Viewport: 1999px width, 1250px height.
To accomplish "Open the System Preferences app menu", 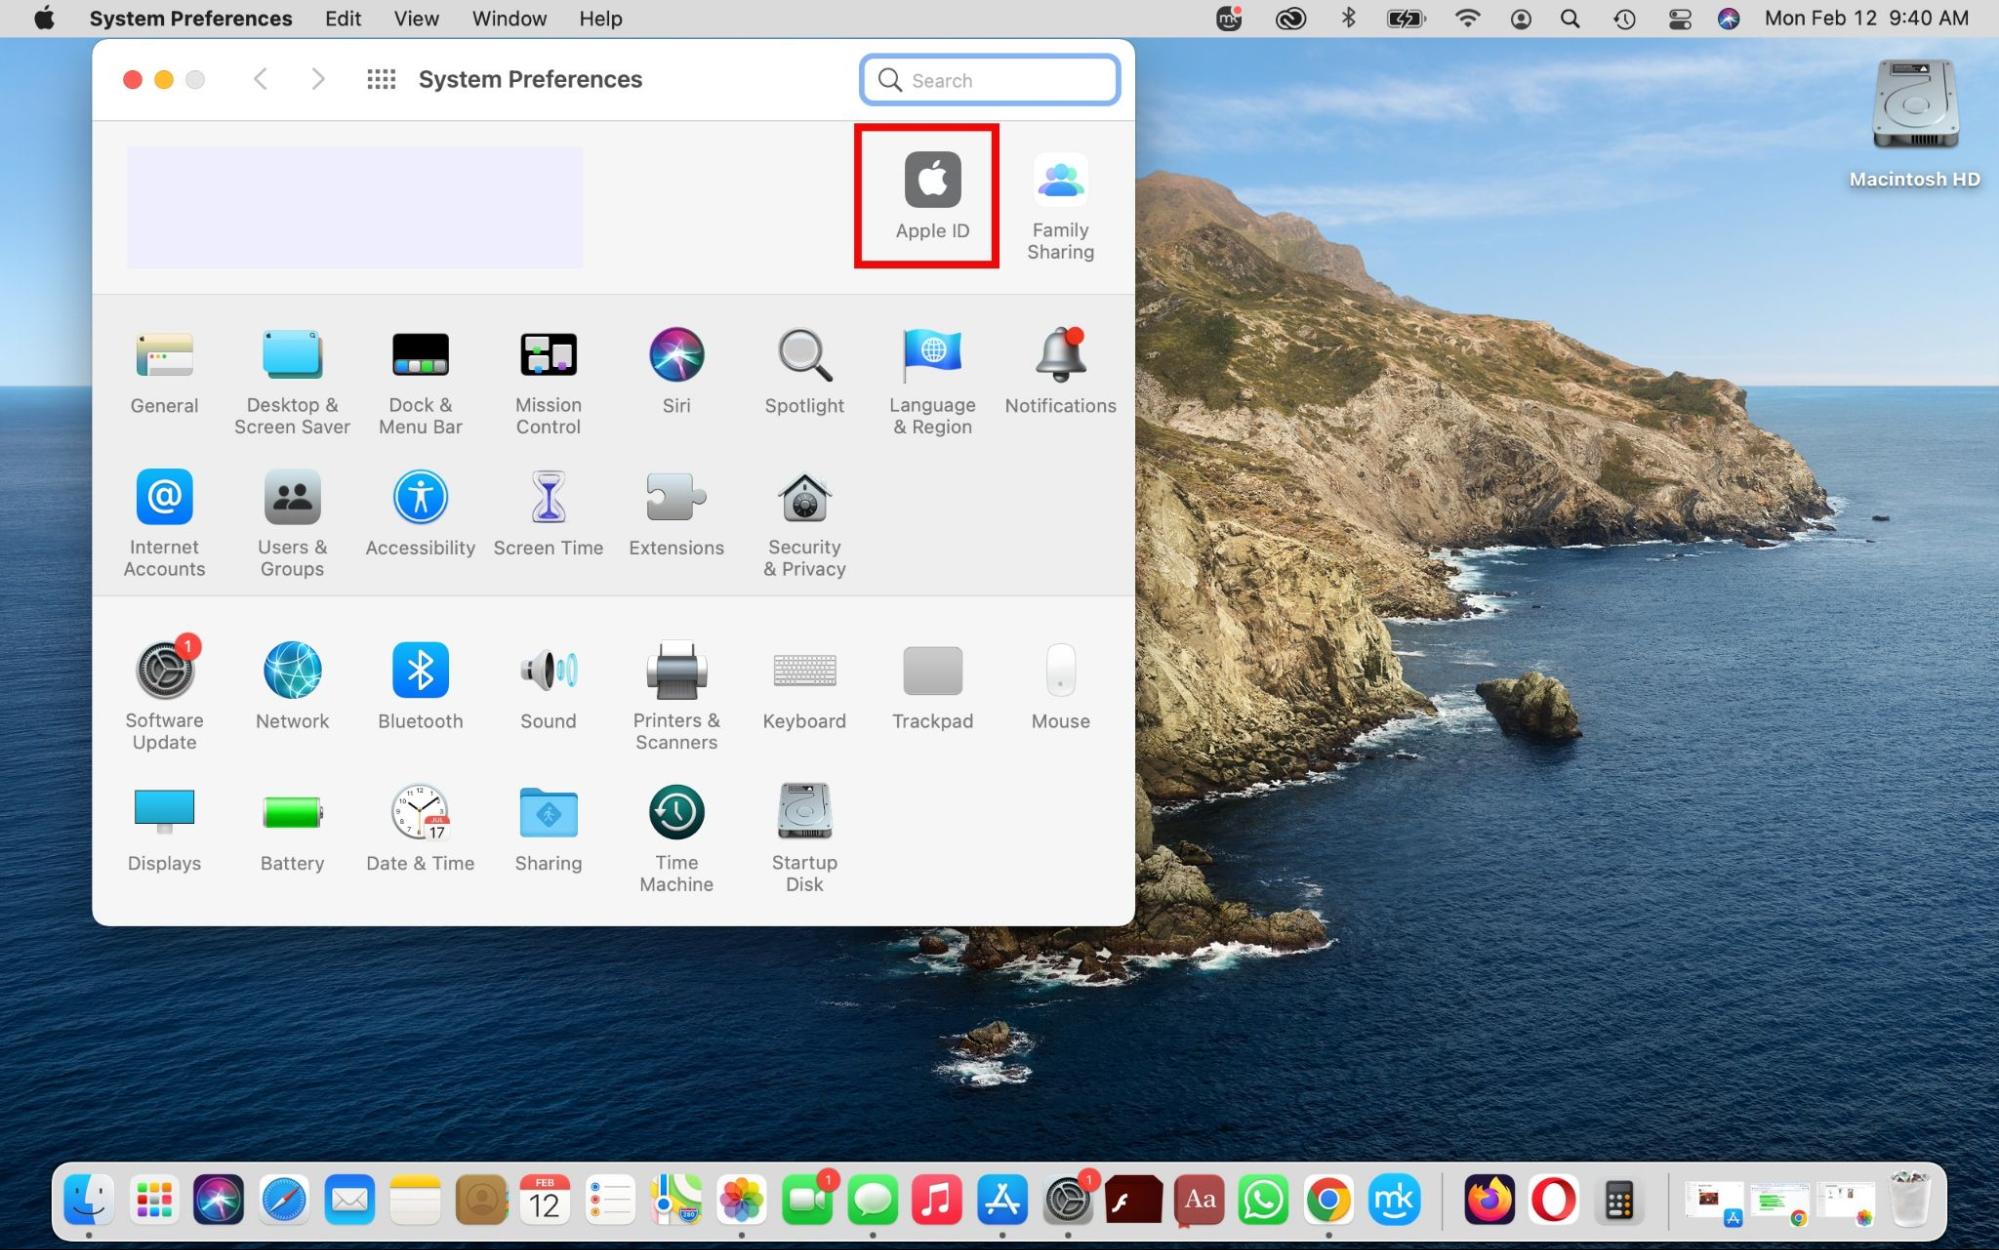I will point(191,18).
